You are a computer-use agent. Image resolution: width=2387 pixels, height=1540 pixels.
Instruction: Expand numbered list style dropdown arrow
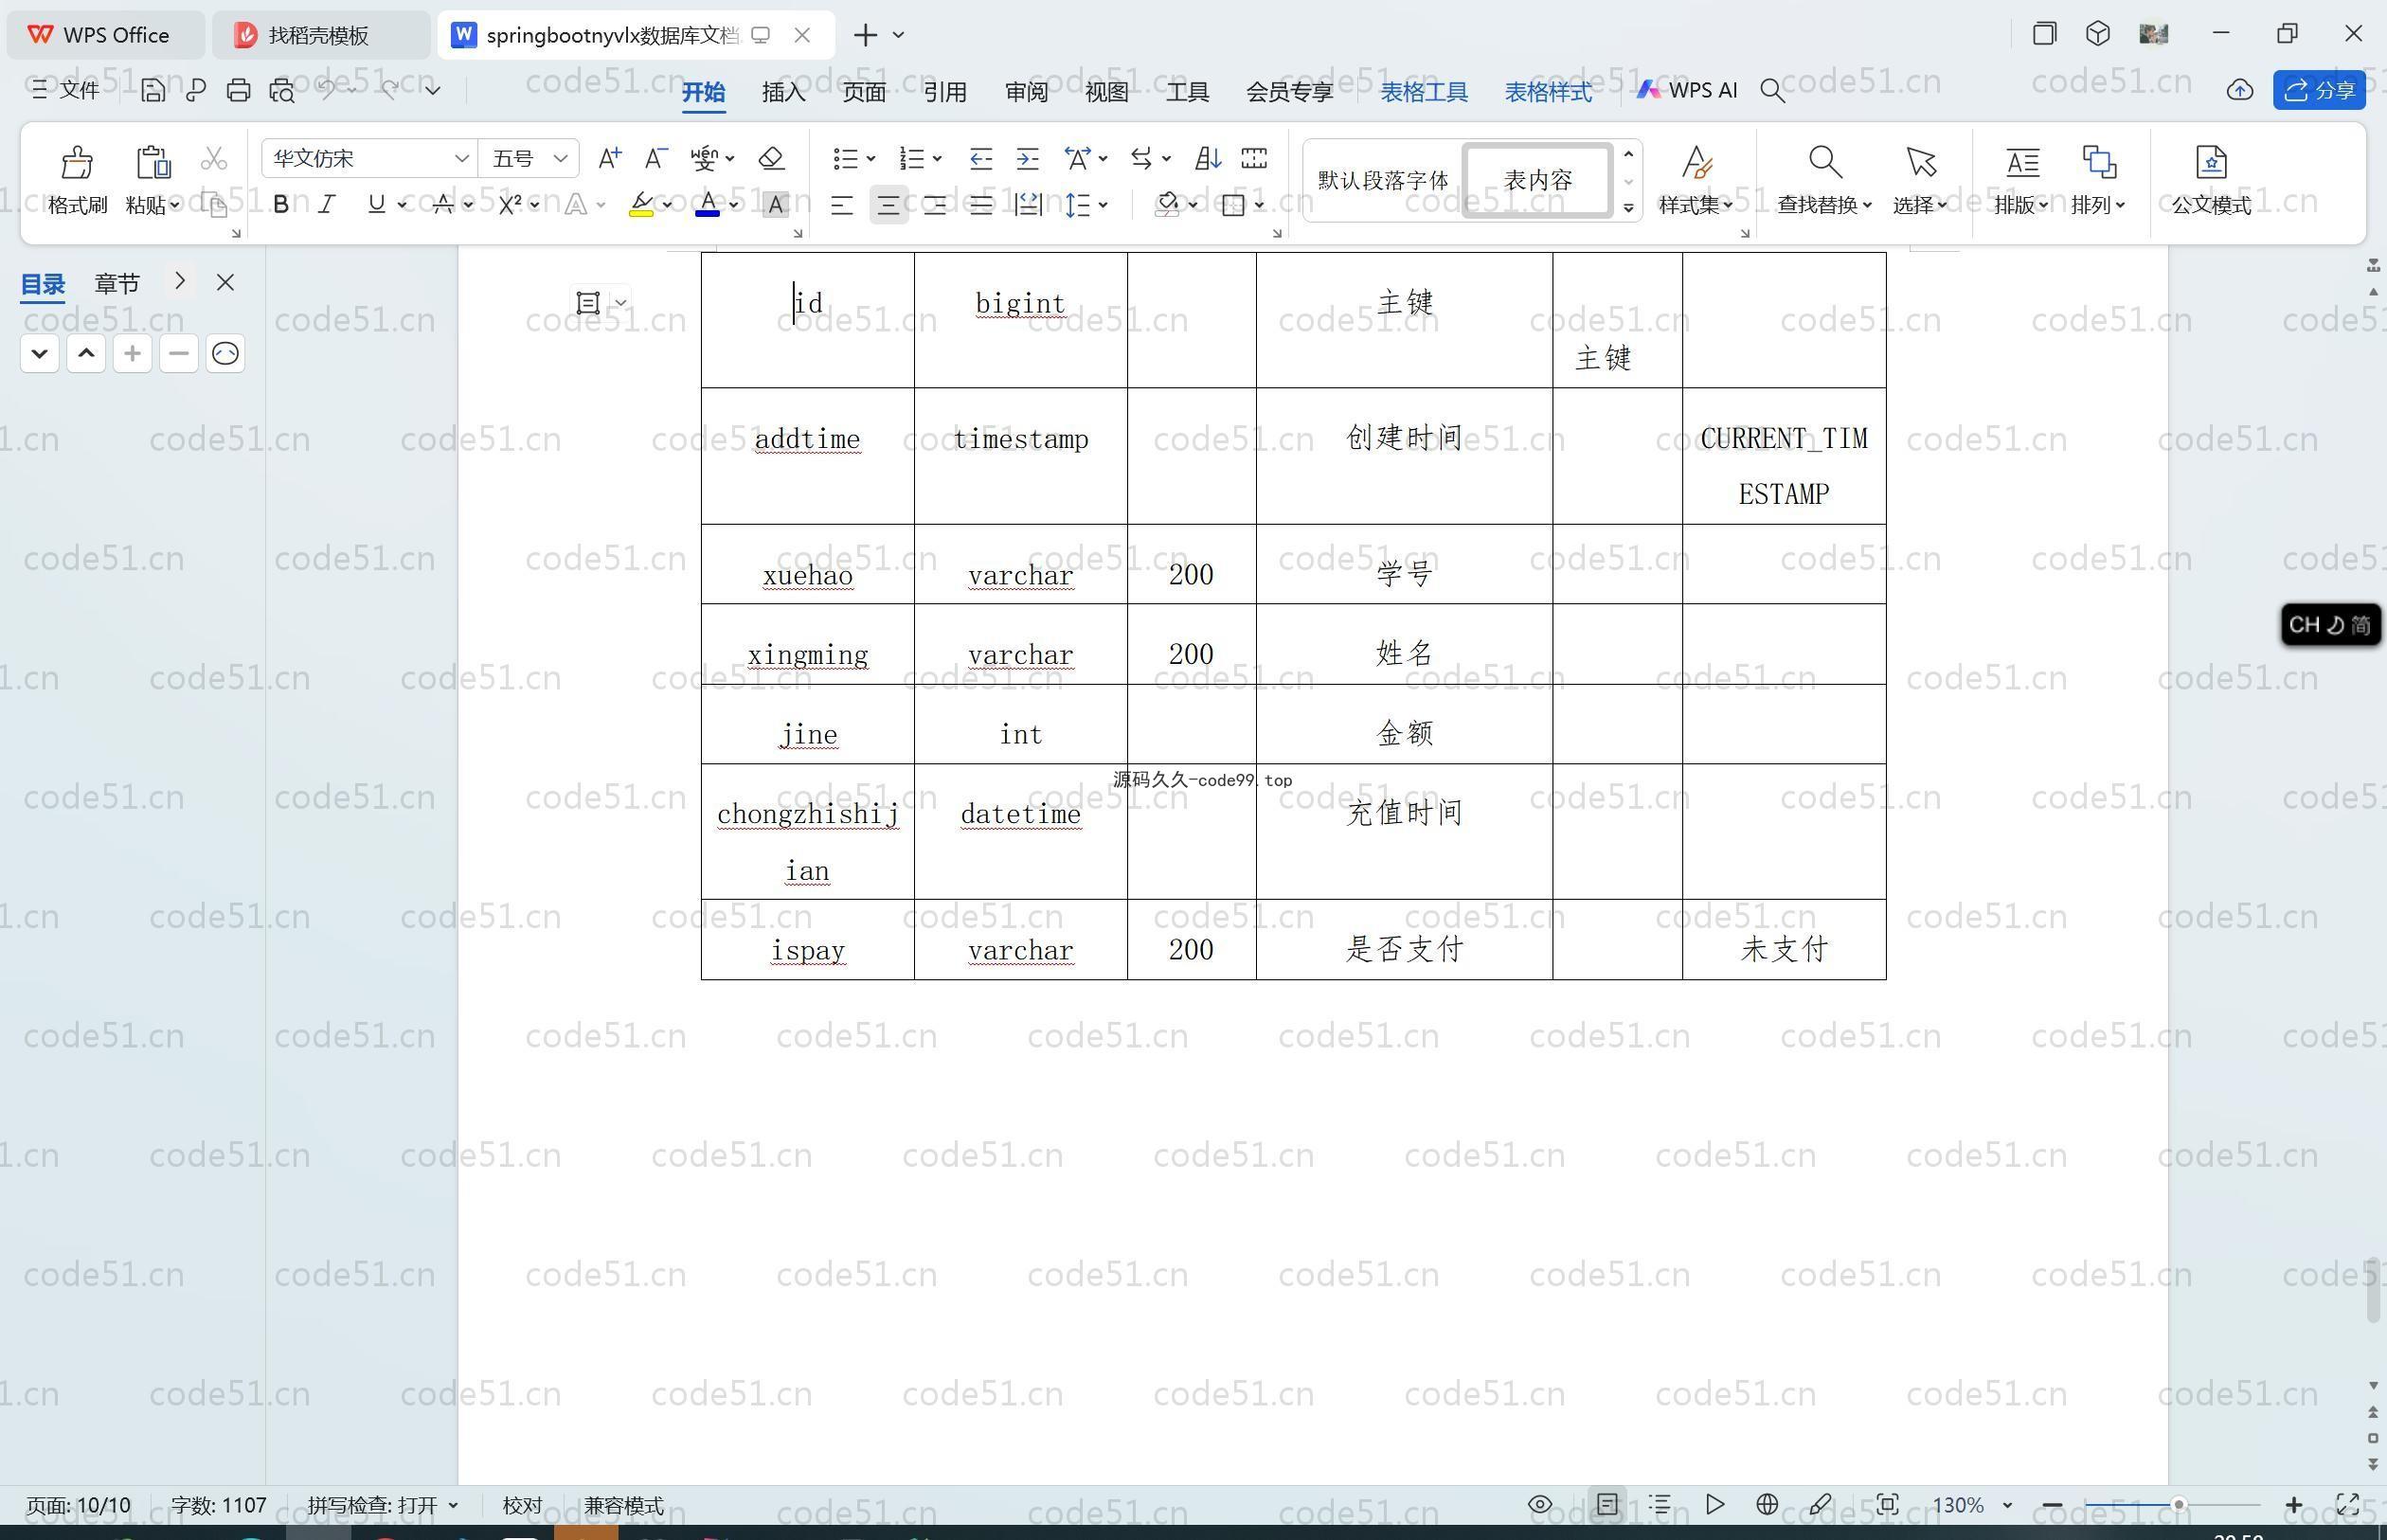coord(937,158)
